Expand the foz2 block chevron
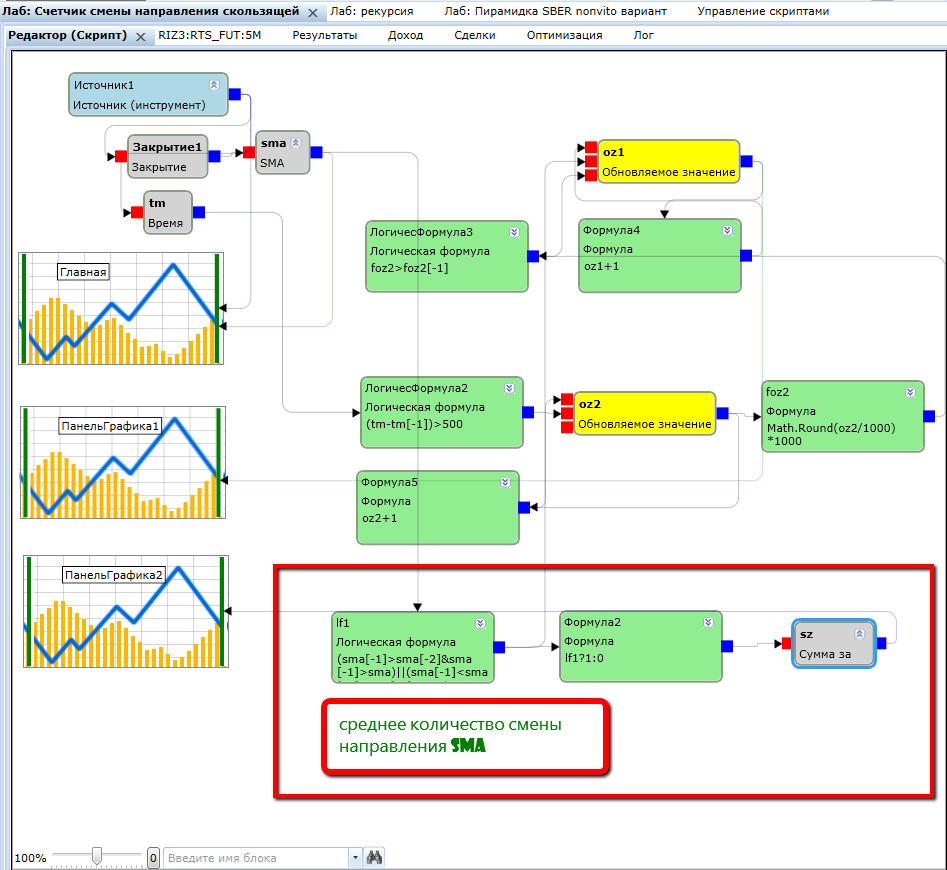Viewport: 947px width, 870px height. click(x=910, y=392)
